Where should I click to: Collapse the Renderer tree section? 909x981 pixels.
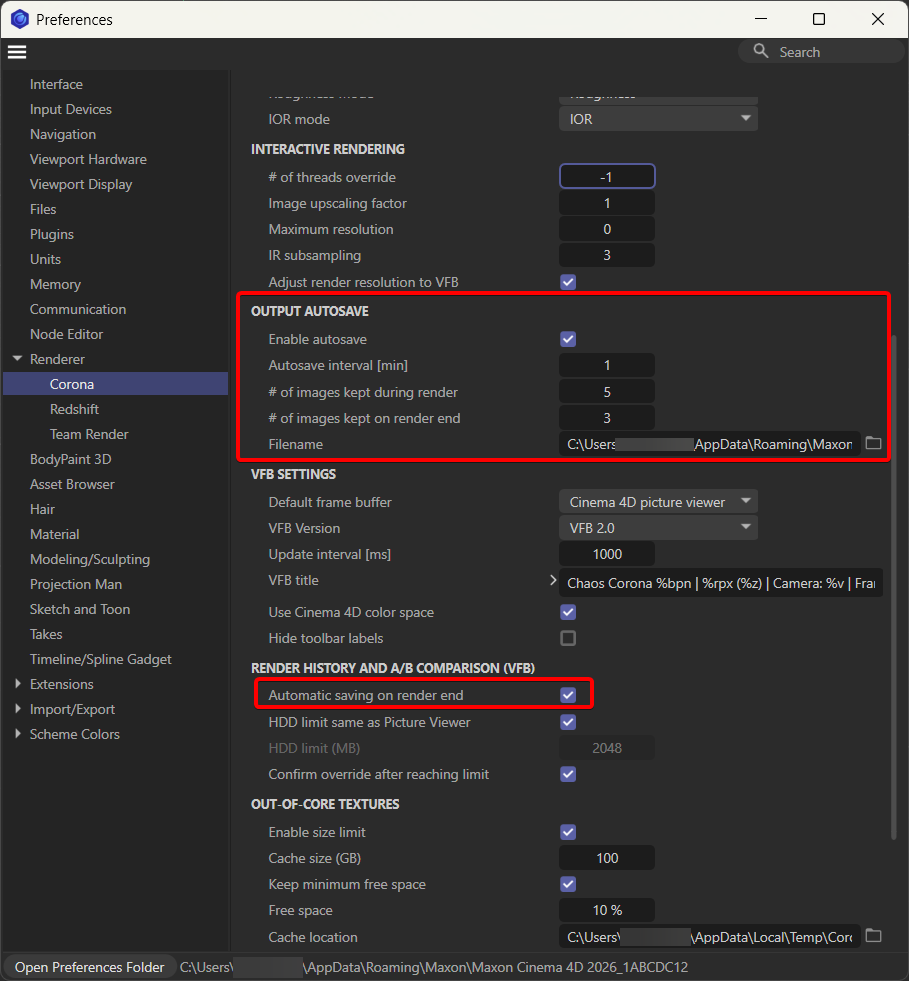point(18,358)
